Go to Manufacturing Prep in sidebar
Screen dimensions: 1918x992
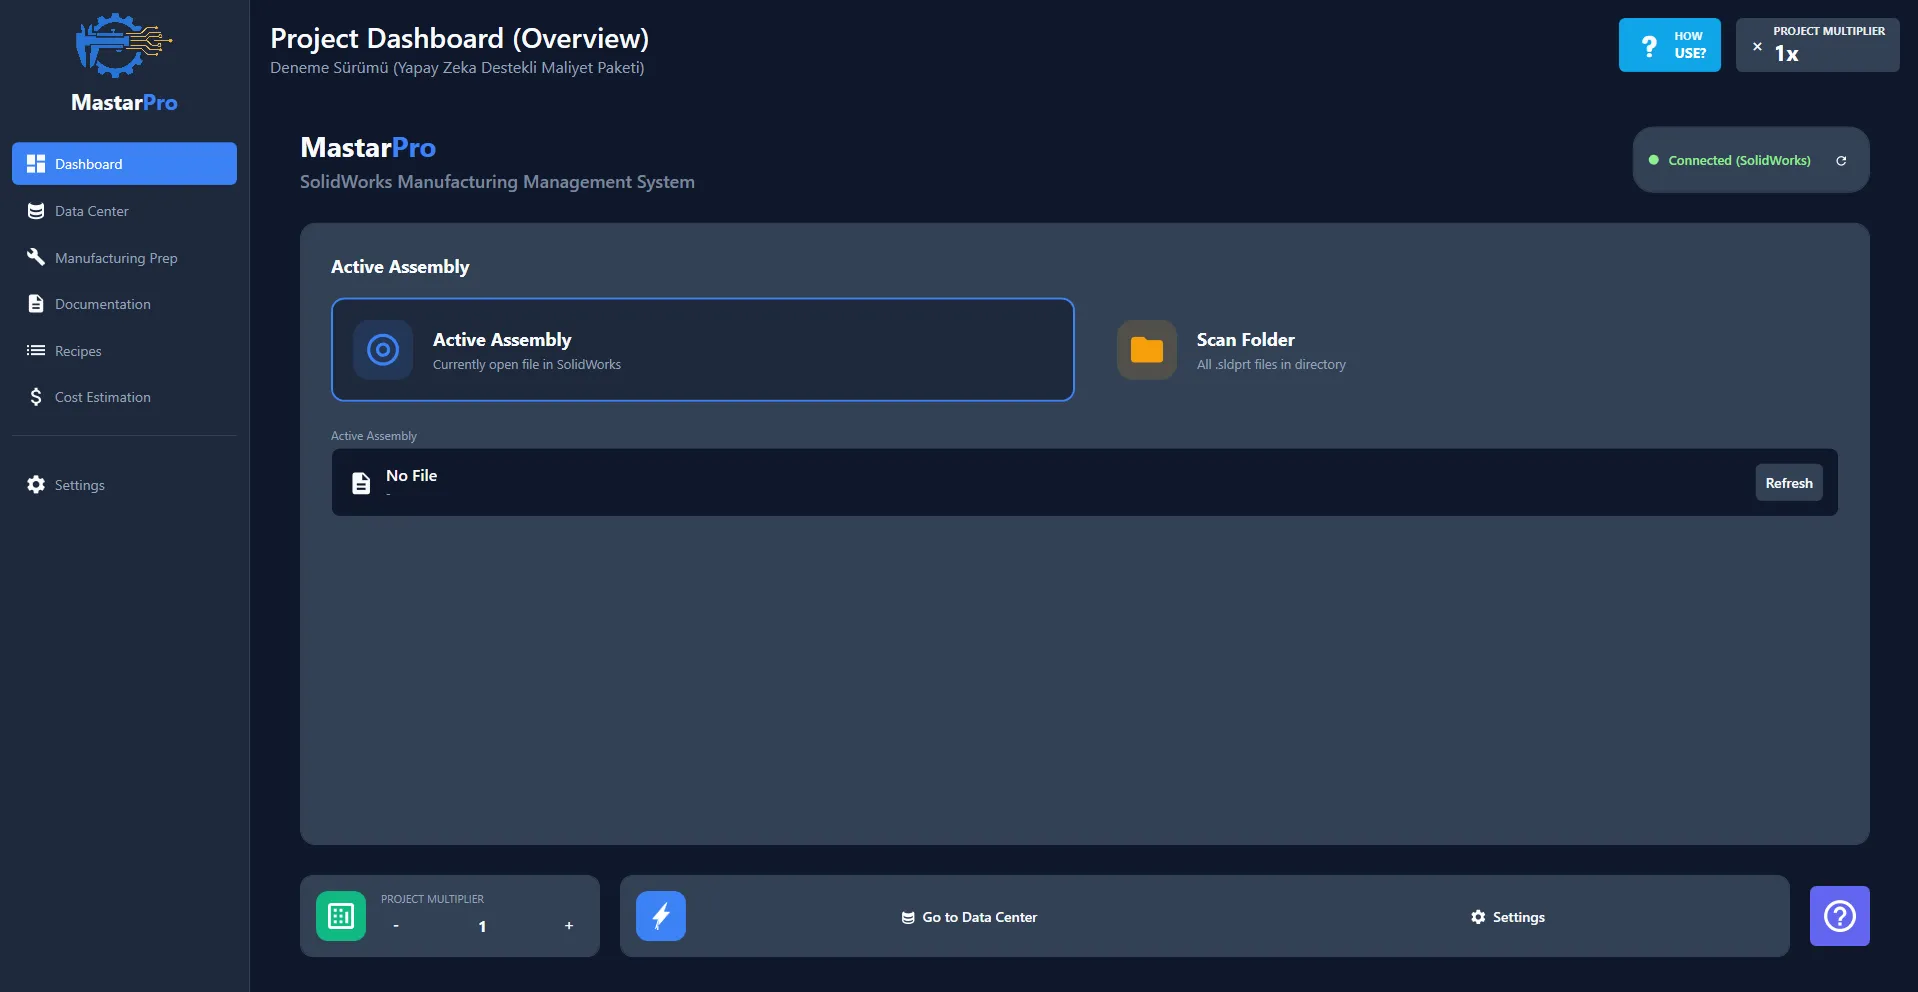click(x=116, y=258)
